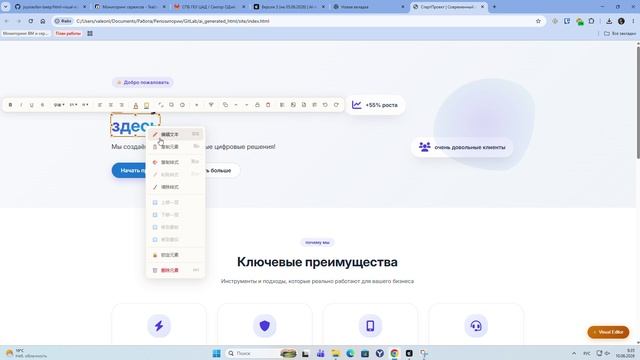The width and height of the screenshot is (640, 360).
Task: Click the '+55% роста' card
Action: click(x=375, y=105)
